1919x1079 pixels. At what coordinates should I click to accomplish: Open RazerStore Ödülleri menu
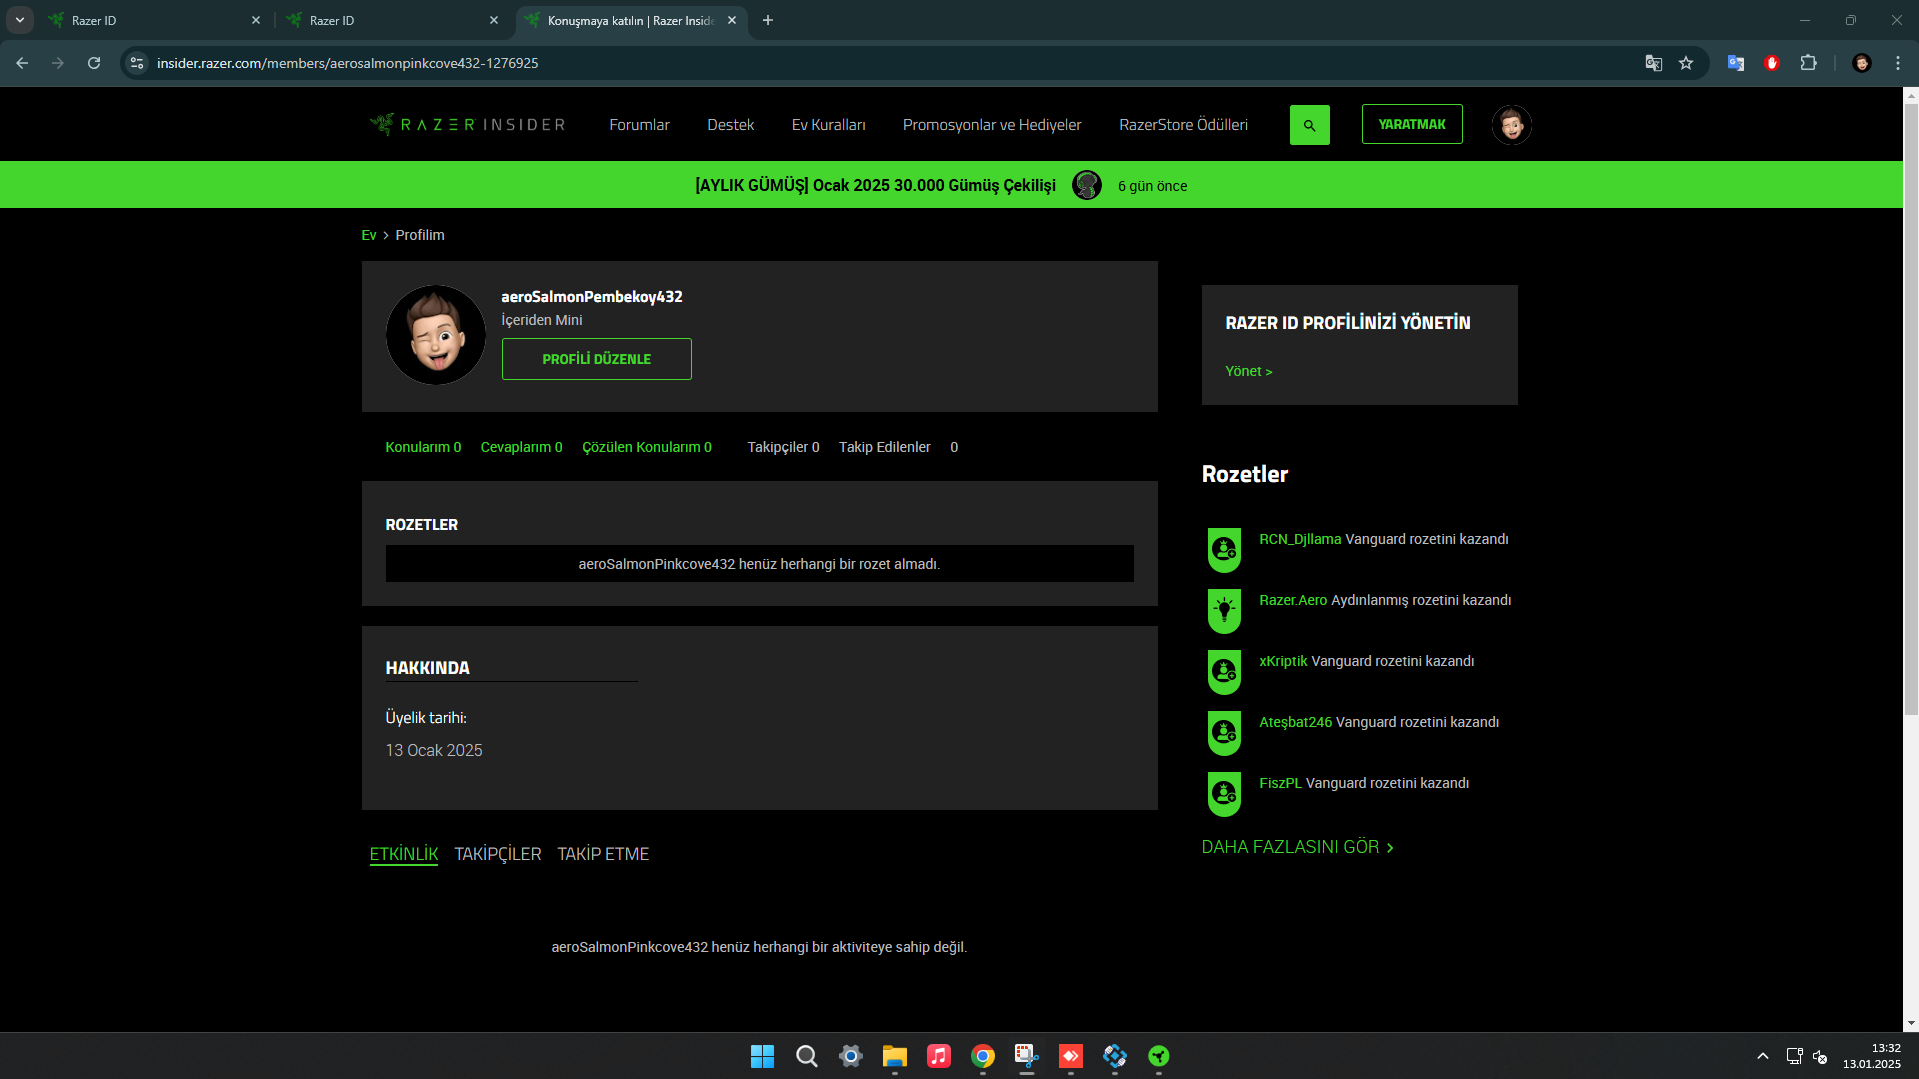pyautogui.click(x=1183, y=125)
